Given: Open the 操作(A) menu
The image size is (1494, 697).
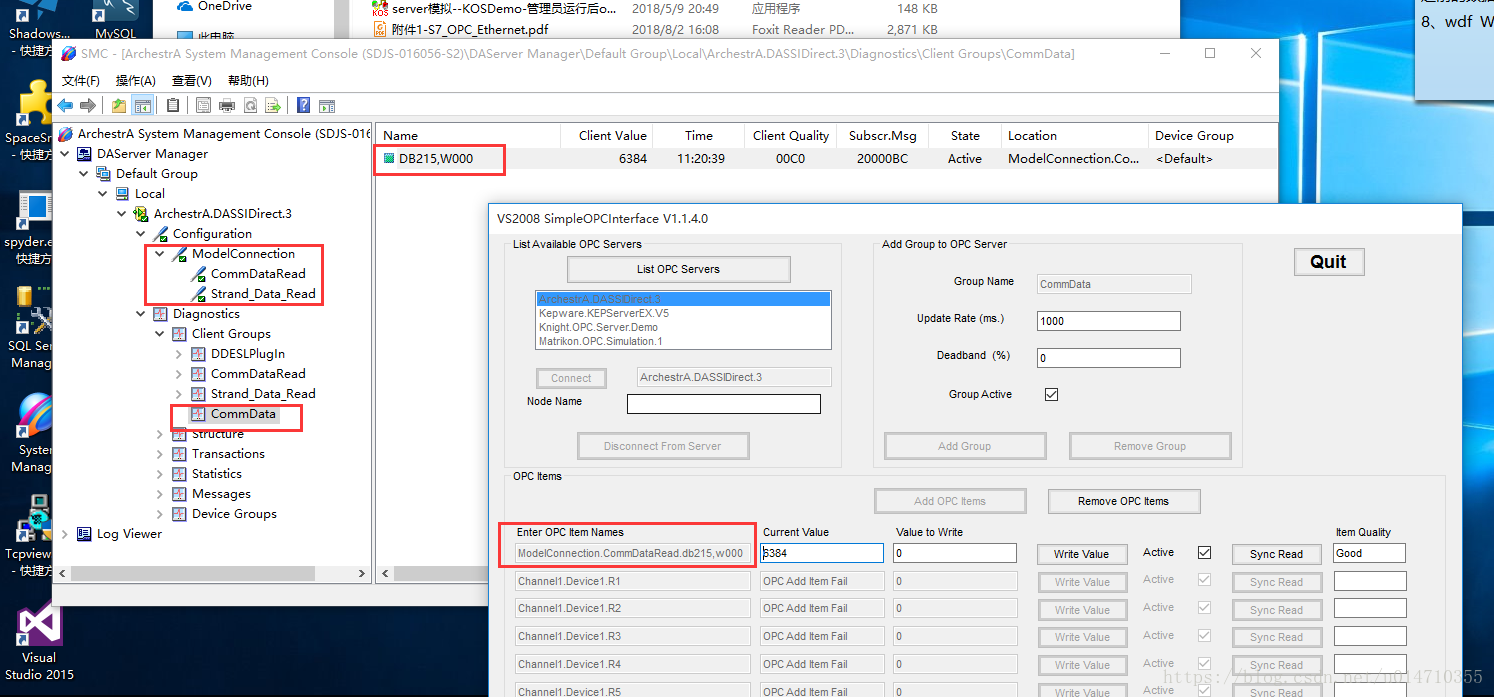Looking at the screenshot, I should point(136,81).
